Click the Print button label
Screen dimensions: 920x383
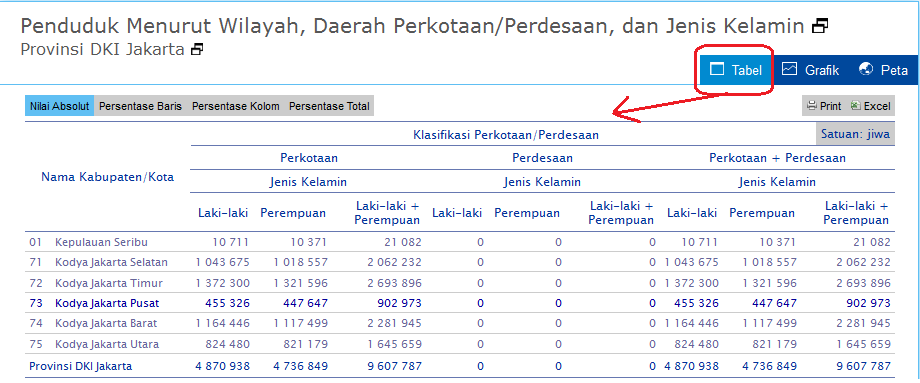(x=830, y=106)
